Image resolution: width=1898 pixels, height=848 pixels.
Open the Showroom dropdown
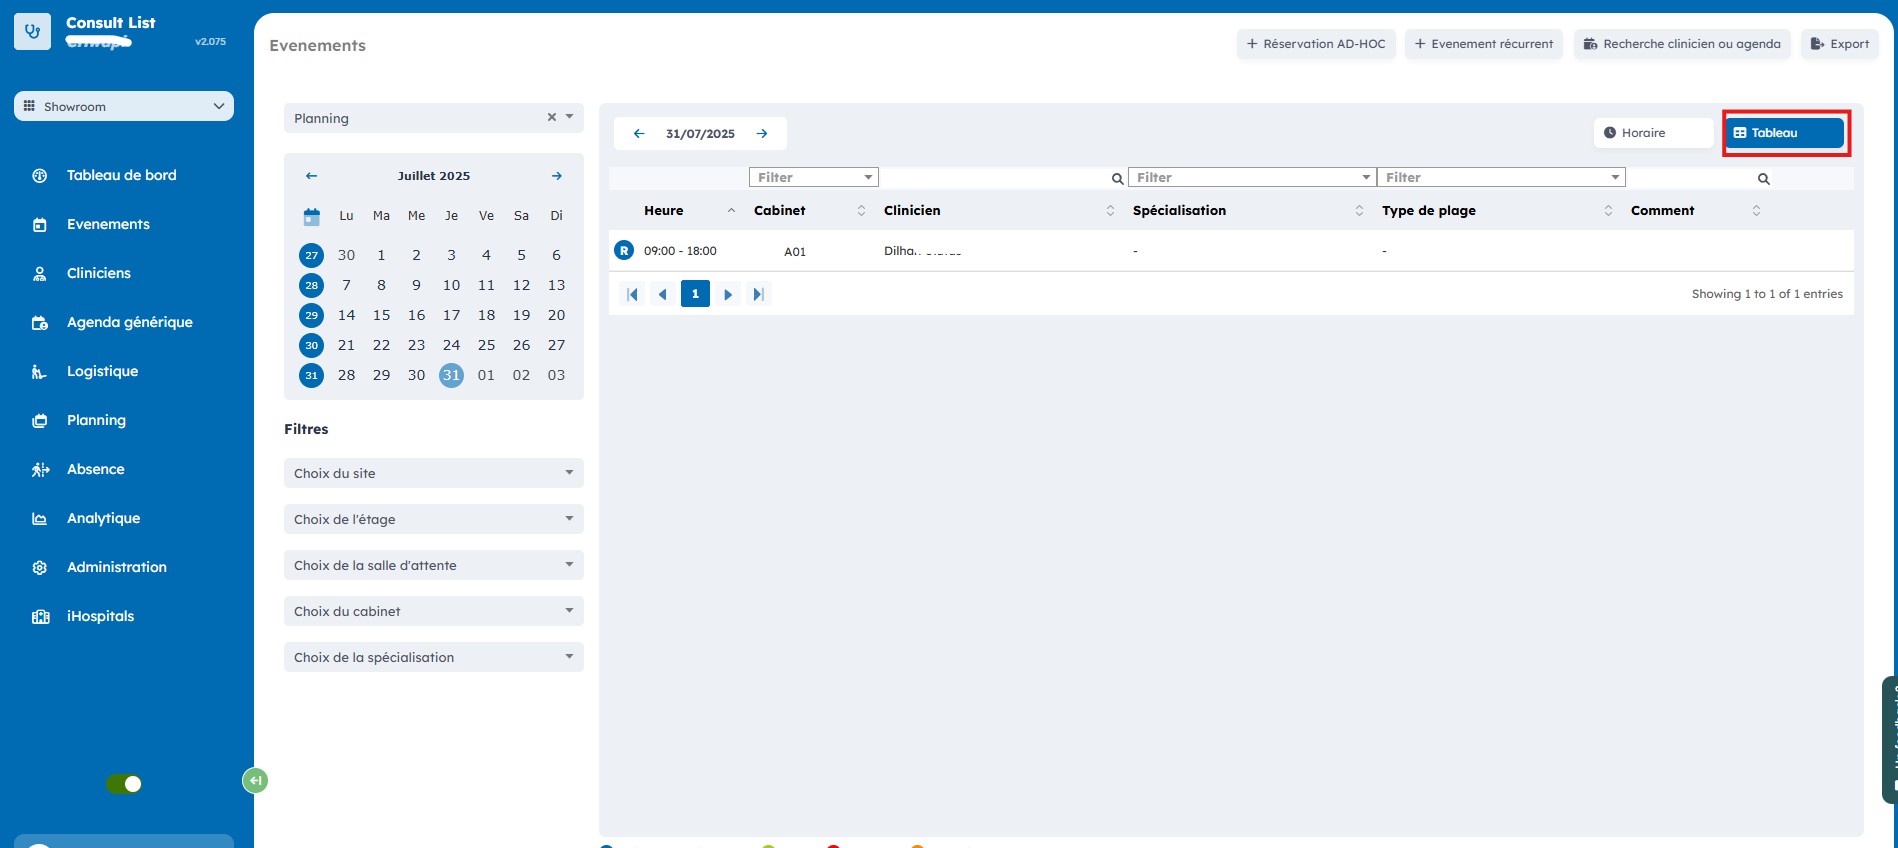[124, 106]
